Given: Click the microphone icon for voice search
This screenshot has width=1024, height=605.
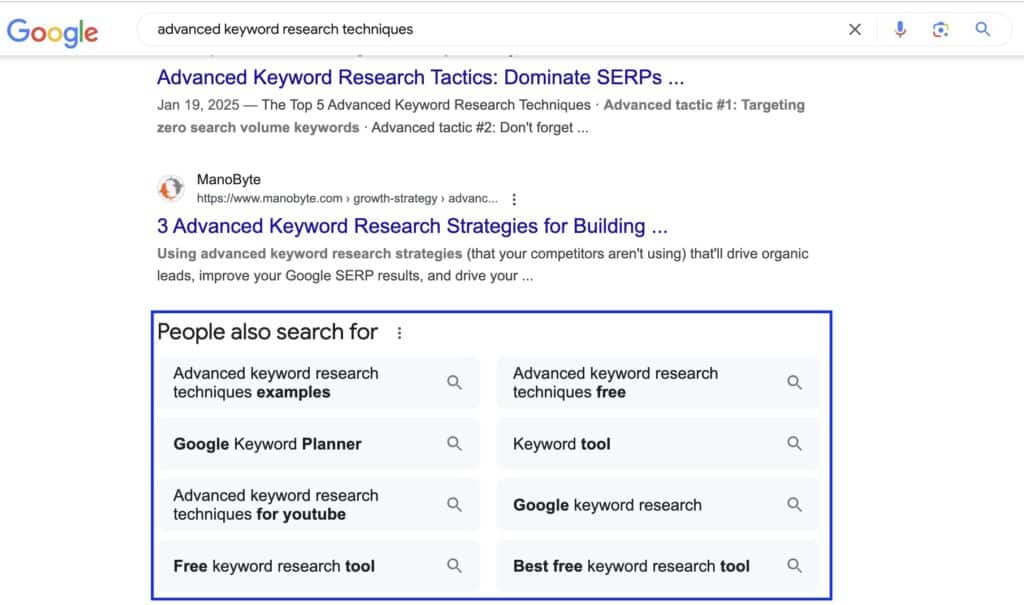Looking at the screenshot, I should (899, 30).
